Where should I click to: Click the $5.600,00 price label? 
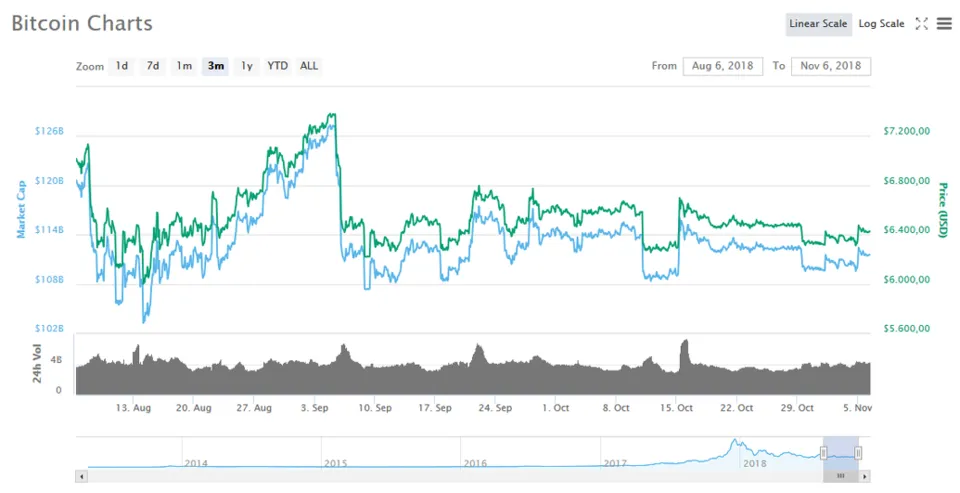click(906, 328)
